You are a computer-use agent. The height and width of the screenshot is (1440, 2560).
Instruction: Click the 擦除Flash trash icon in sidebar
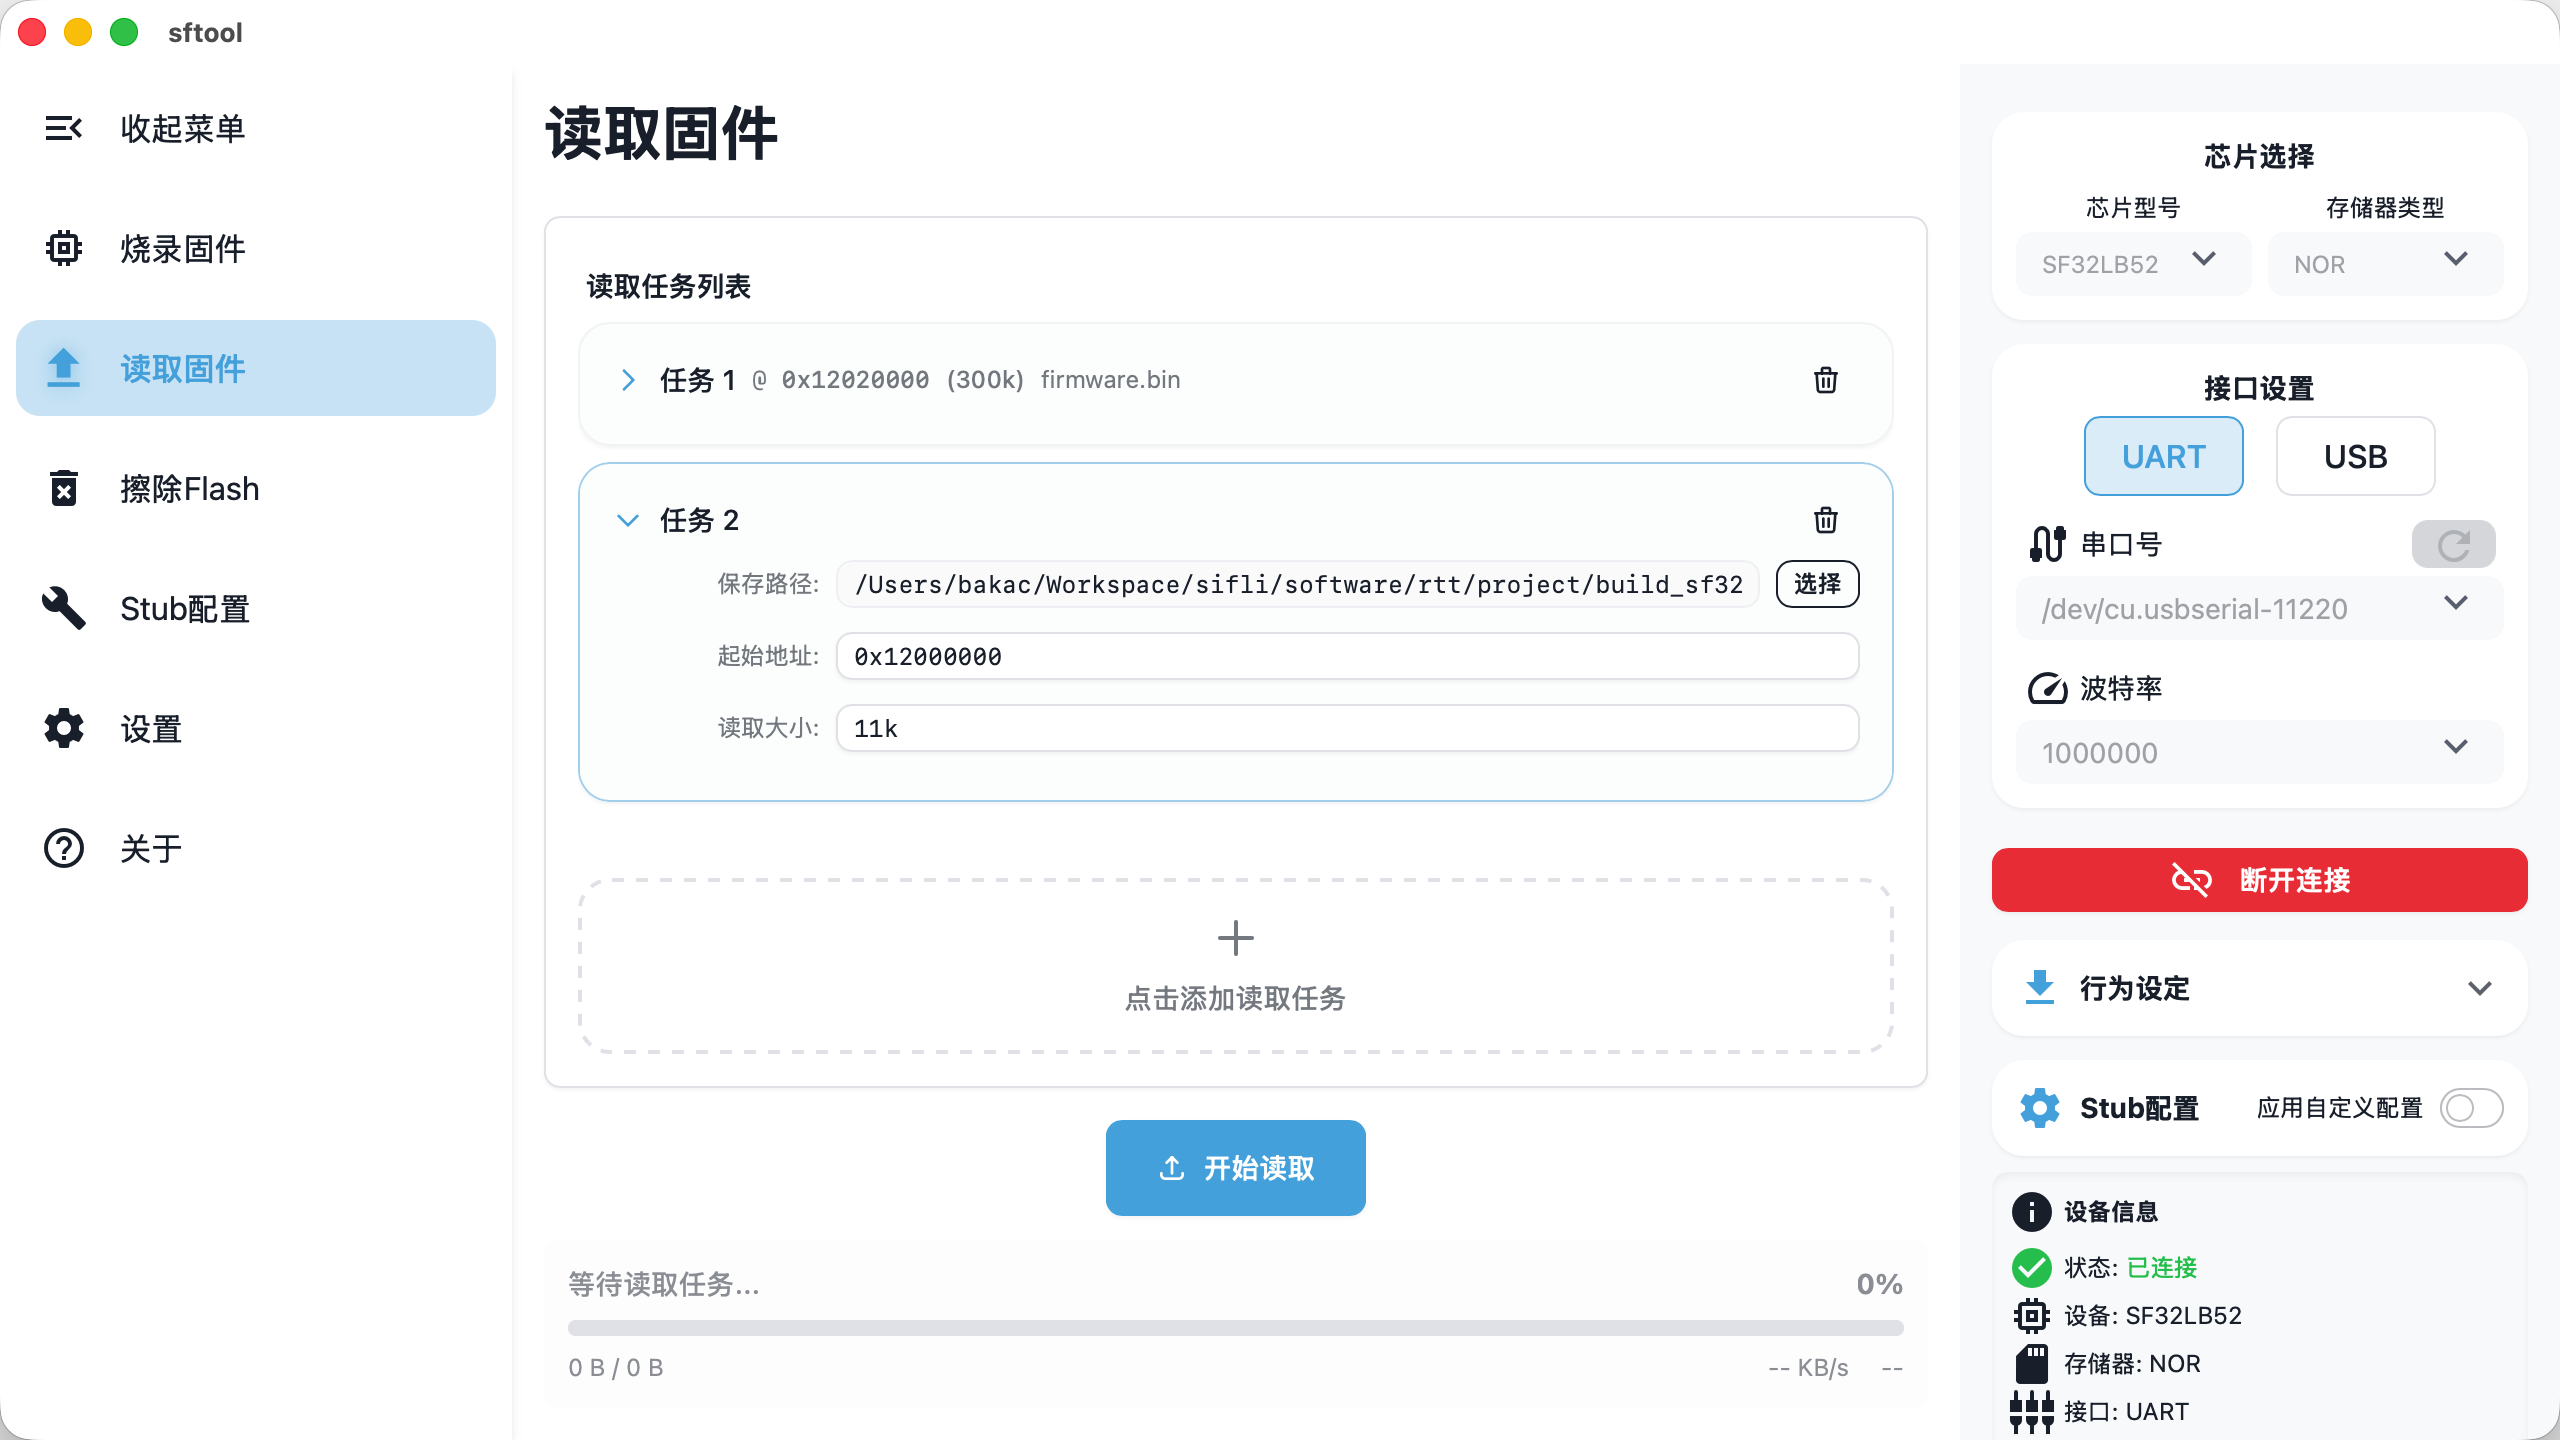[63, 488]
